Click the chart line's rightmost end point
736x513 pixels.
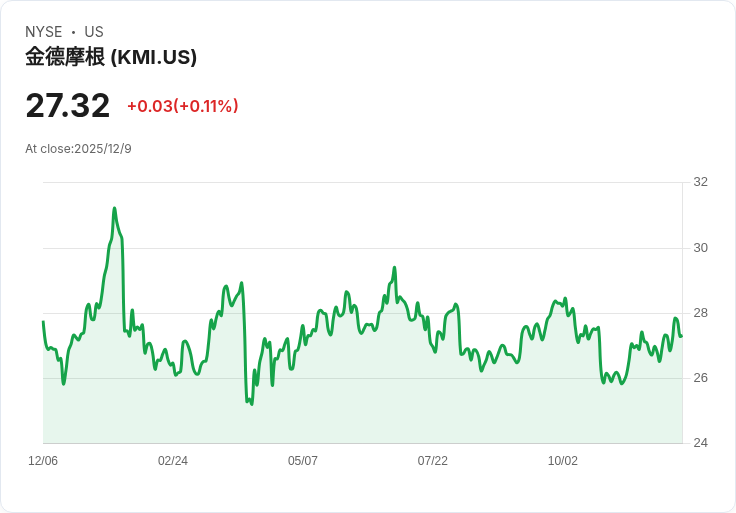click(682, 336)
